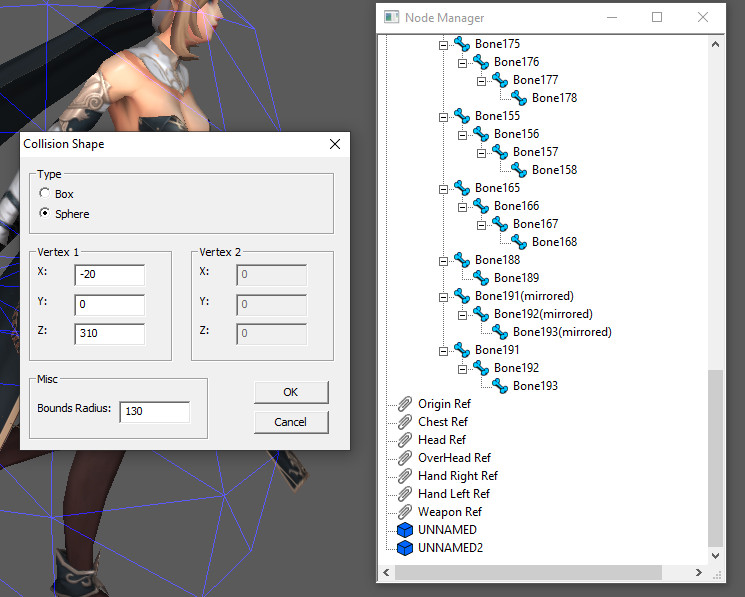Collapse the Bone175 tree node

443,45
